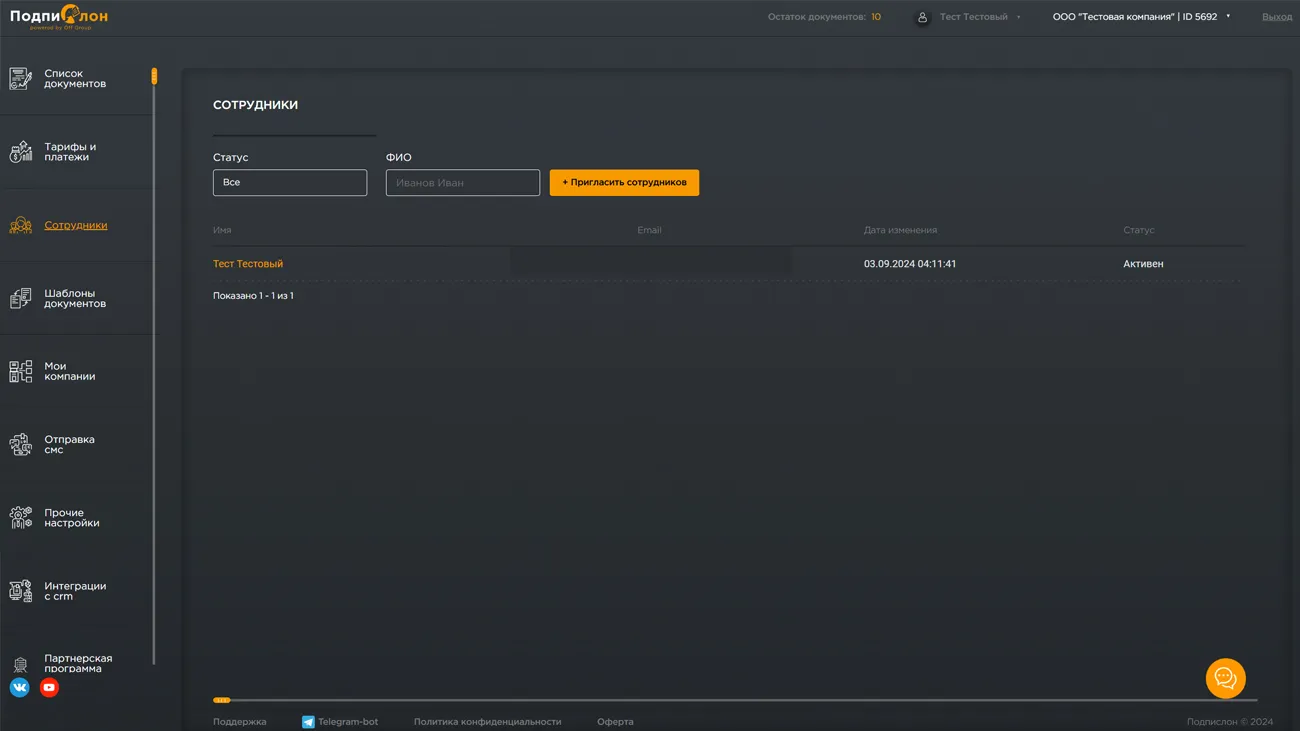
Task: Click the document list sidebar icon
Action: point(21,79)
